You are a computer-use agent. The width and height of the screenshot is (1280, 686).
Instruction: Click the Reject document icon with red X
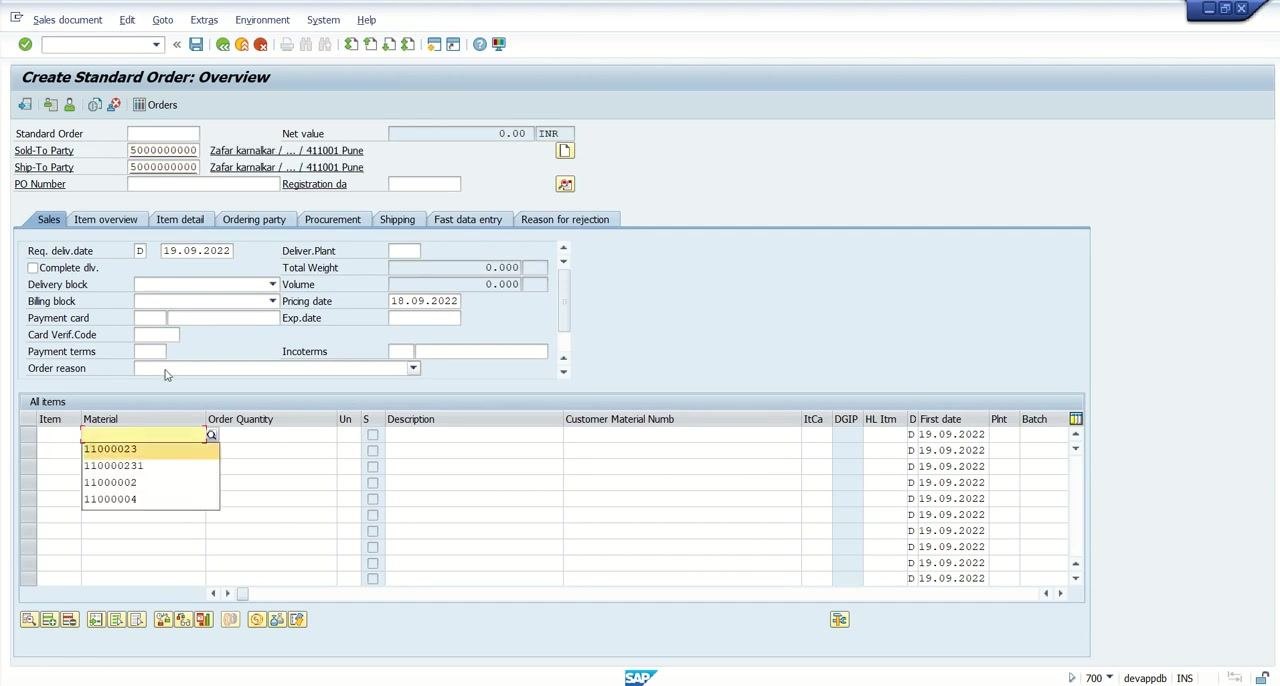[114, 105]
